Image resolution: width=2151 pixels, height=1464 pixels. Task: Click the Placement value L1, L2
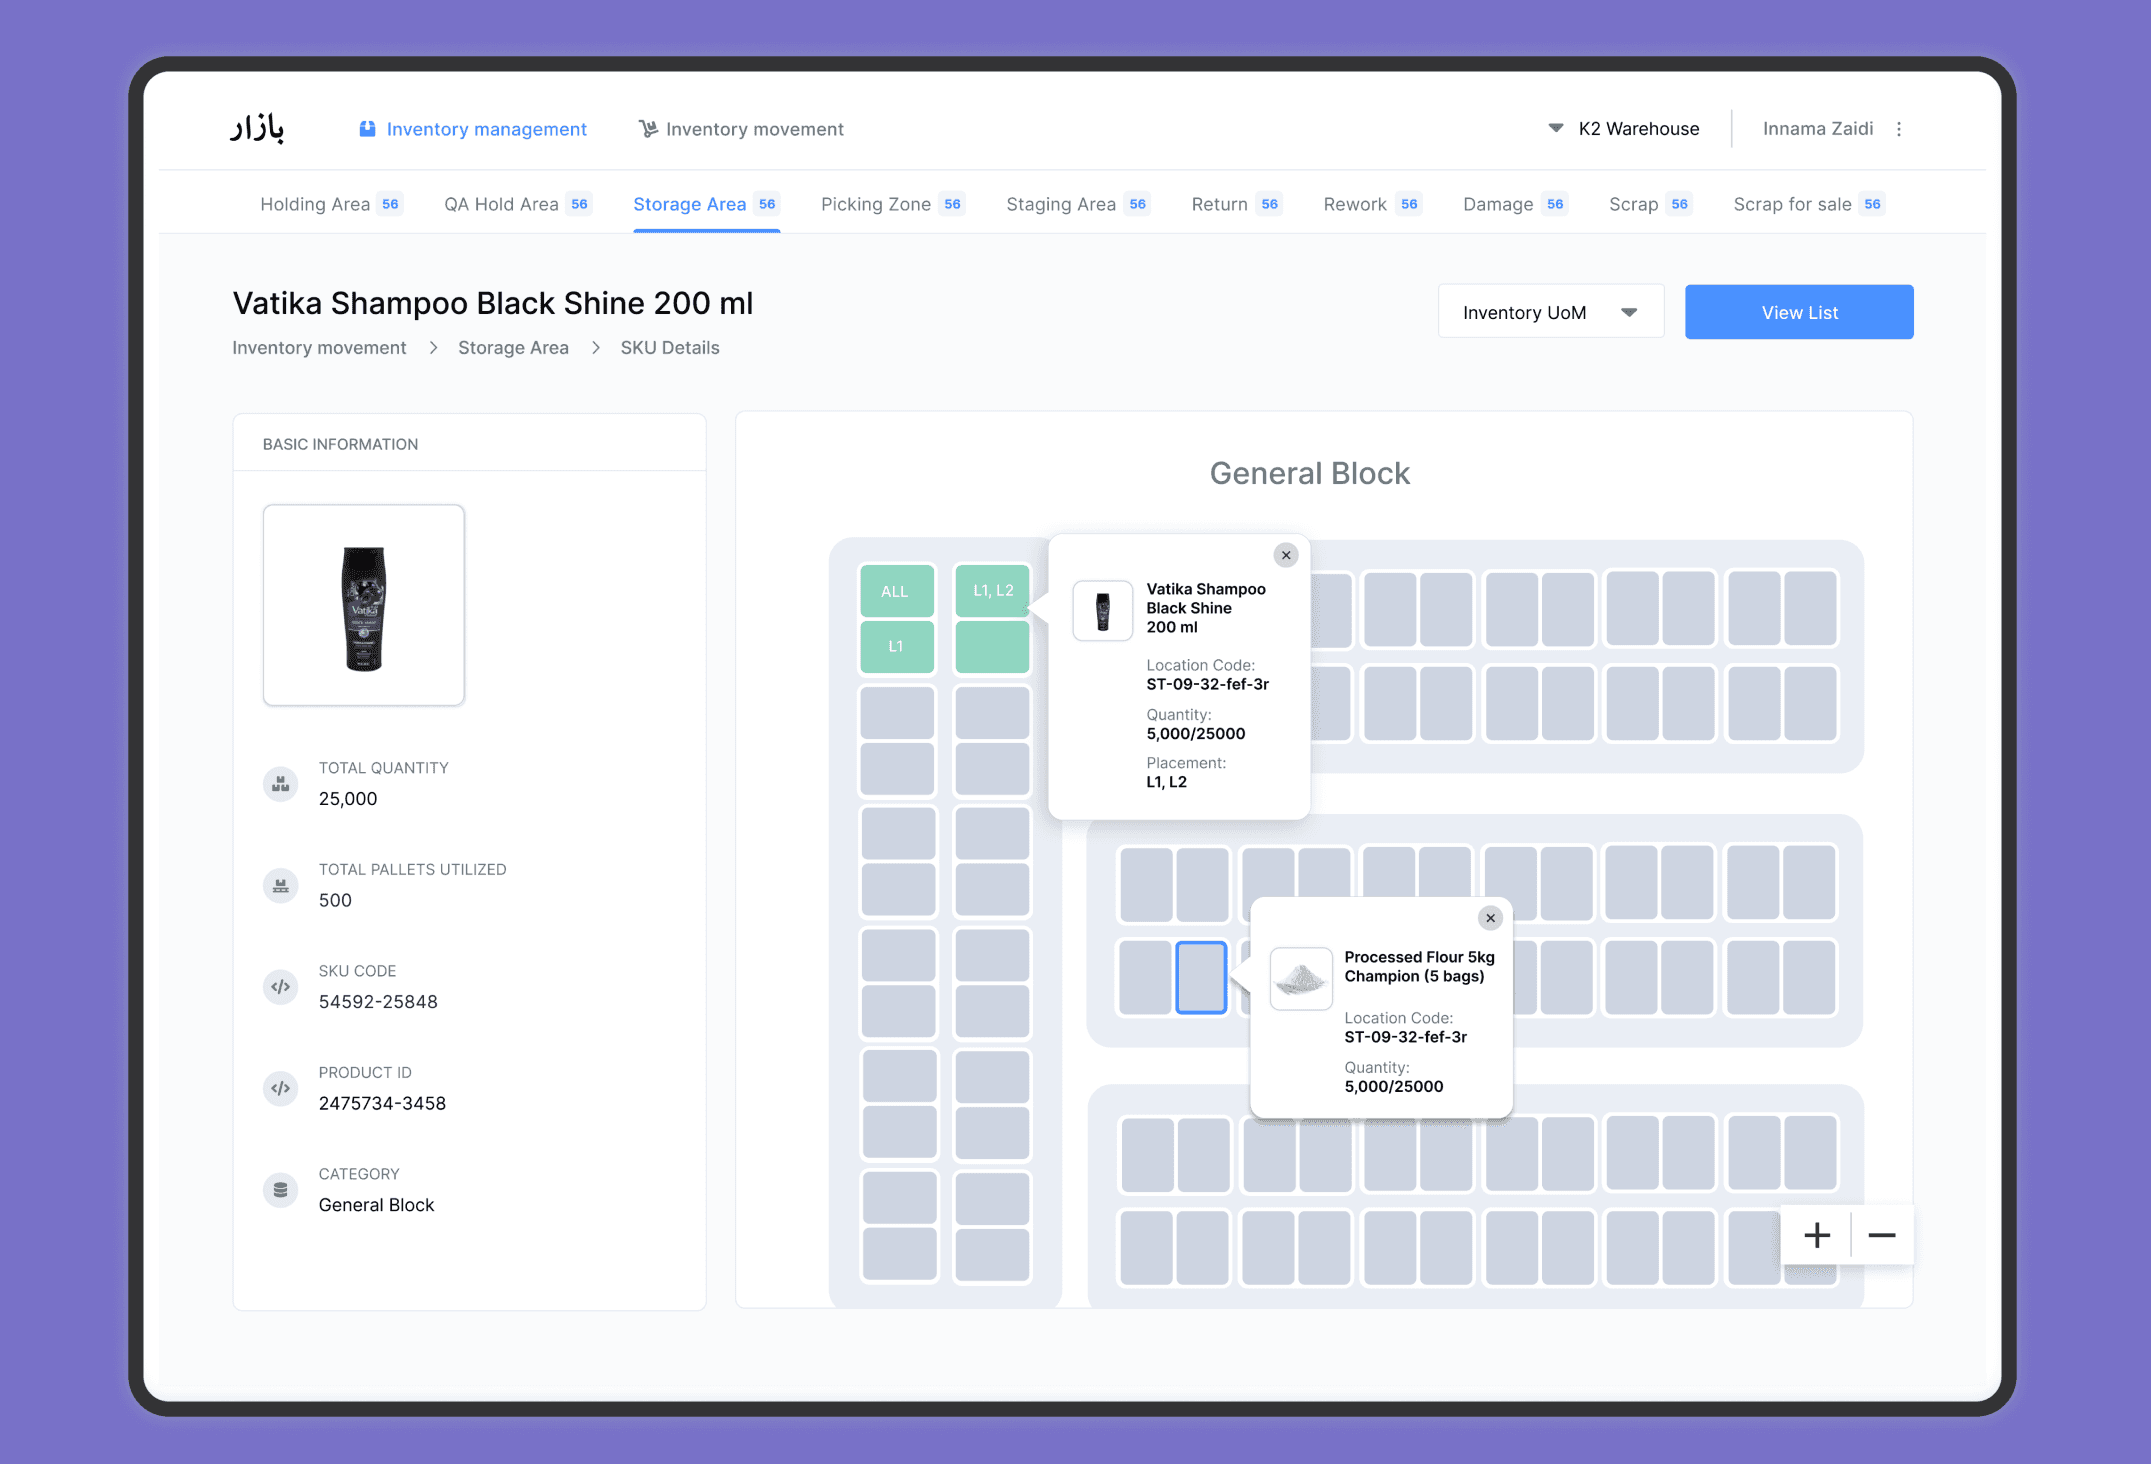tap(1166, 782)
